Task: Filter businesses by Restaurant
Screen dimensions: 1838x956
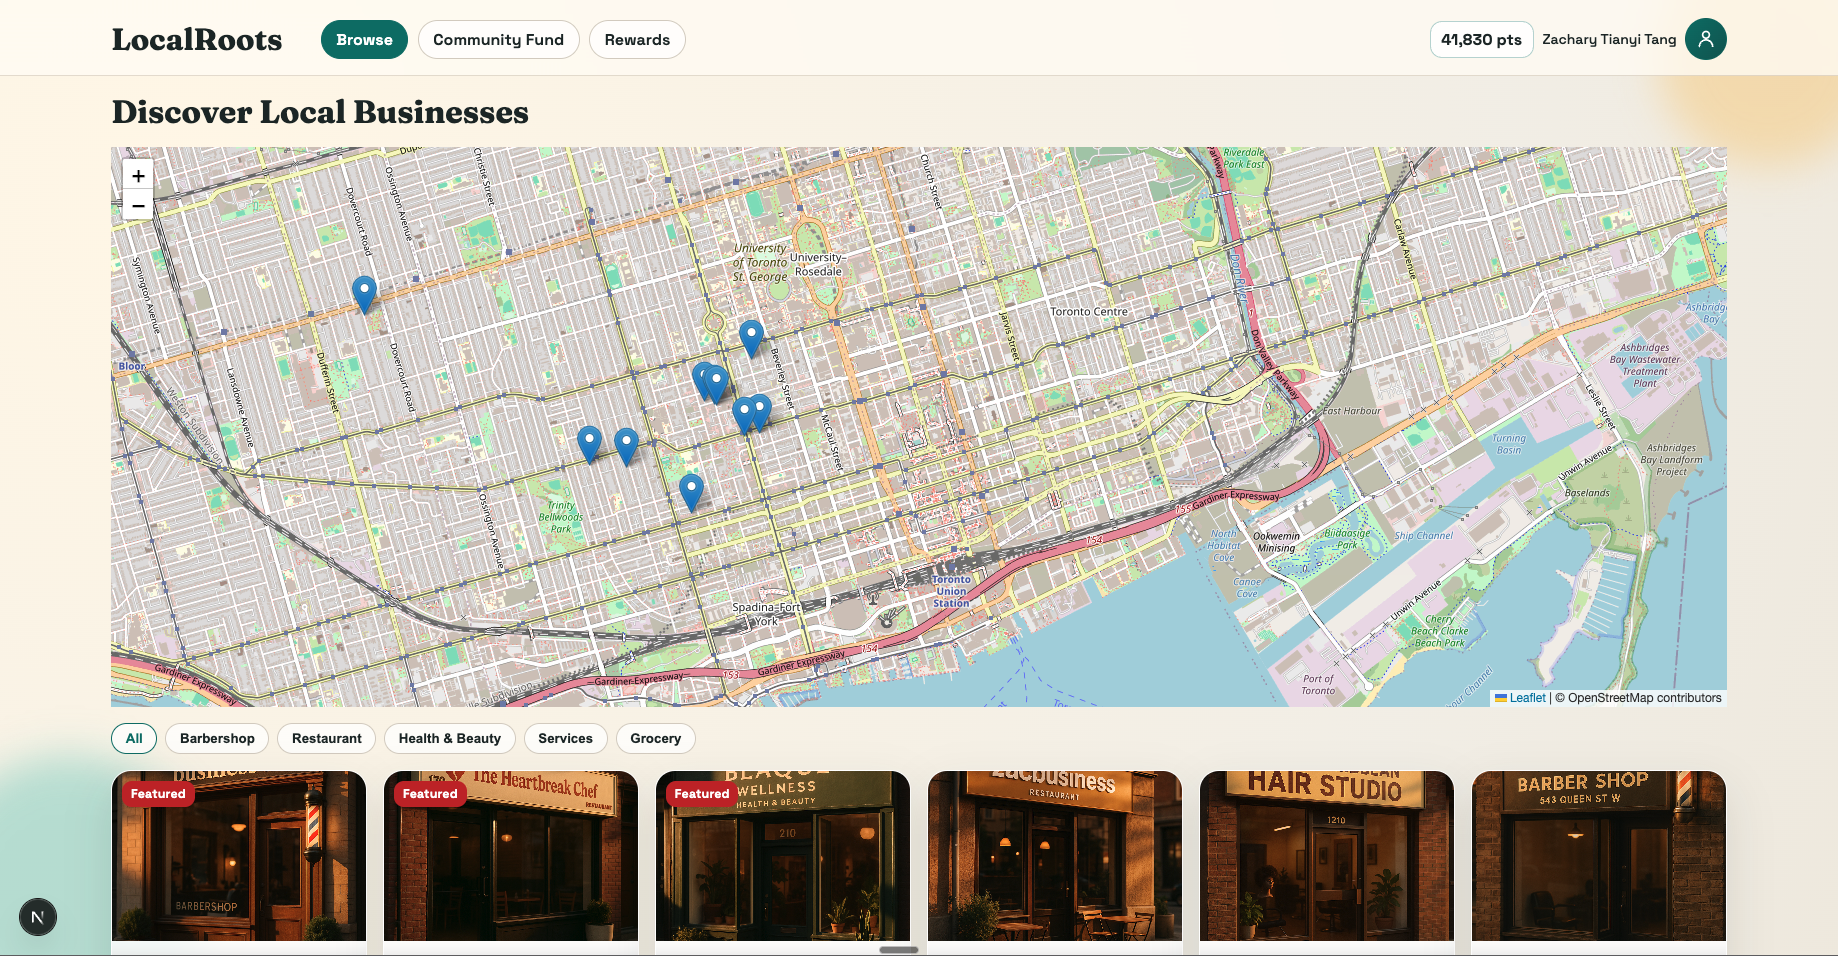Action: (x=327, y=739)
